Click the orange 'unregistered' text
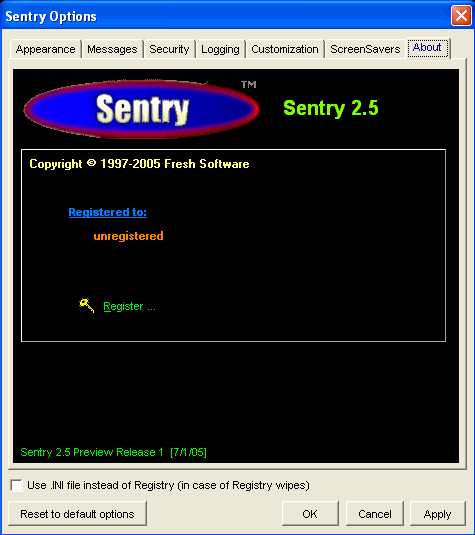Image resolution: width=475 pixels, height=535 pixels. pos(128,236)
